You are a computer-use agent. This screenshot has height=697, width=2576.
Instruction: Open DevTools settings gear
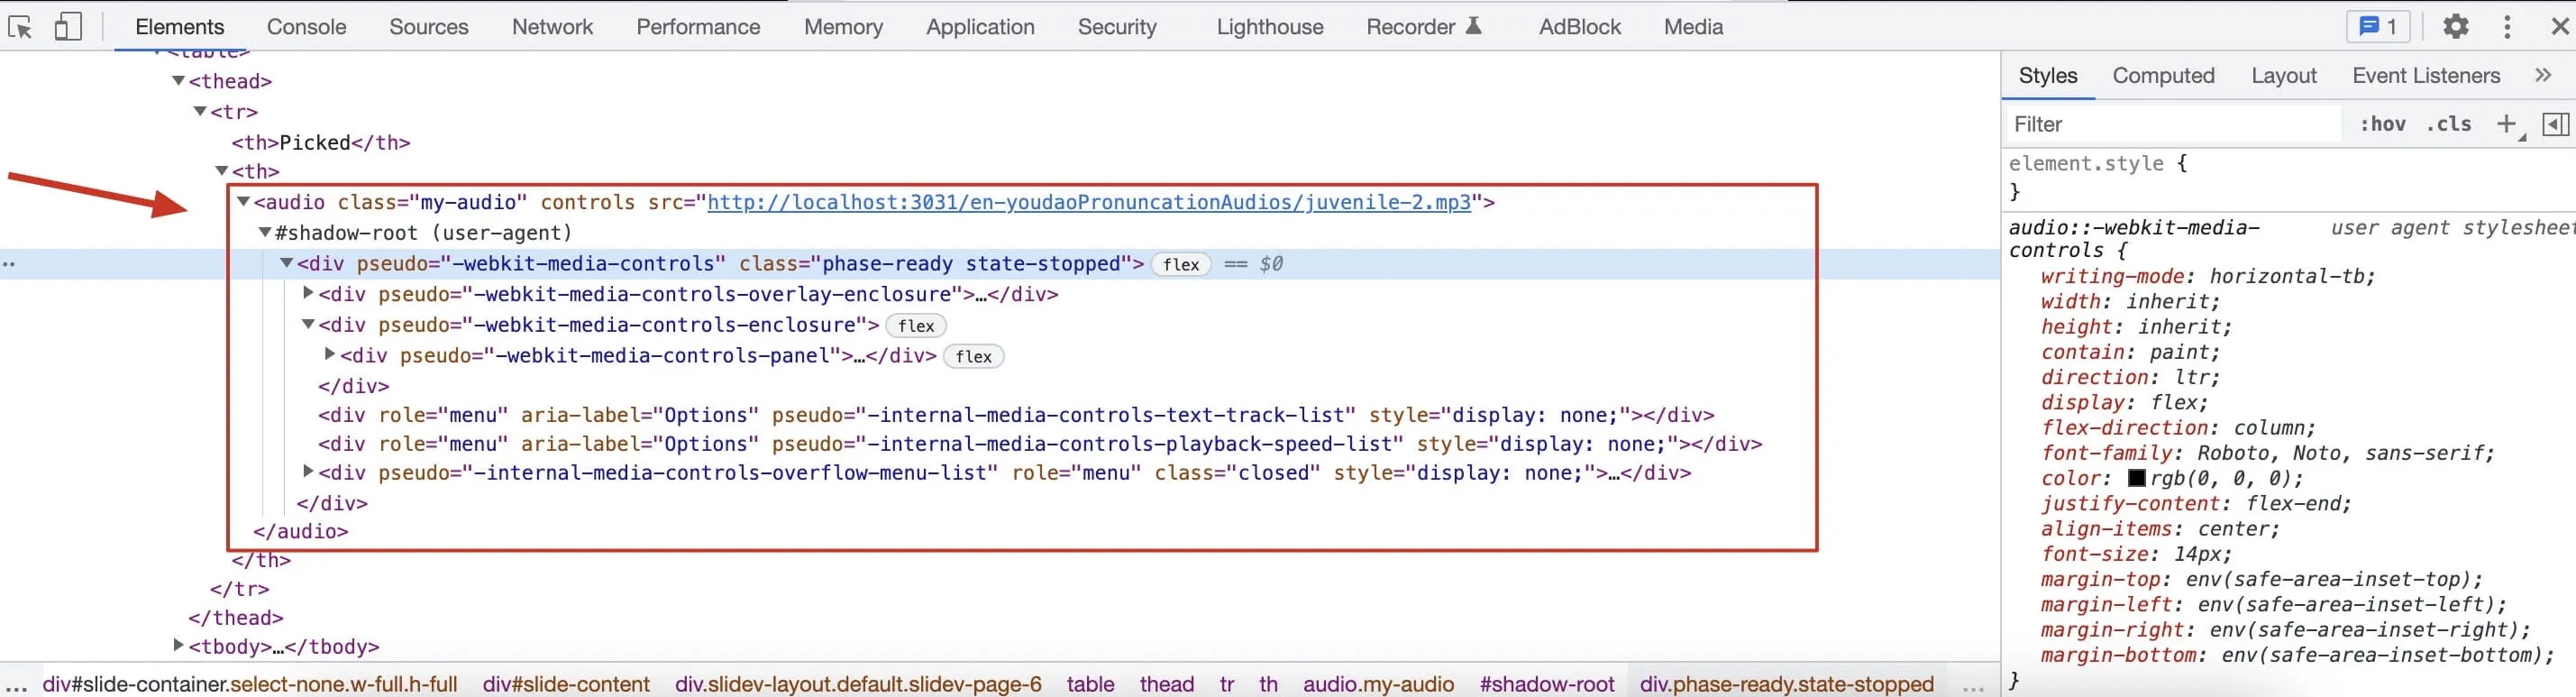pos(2455,27)
